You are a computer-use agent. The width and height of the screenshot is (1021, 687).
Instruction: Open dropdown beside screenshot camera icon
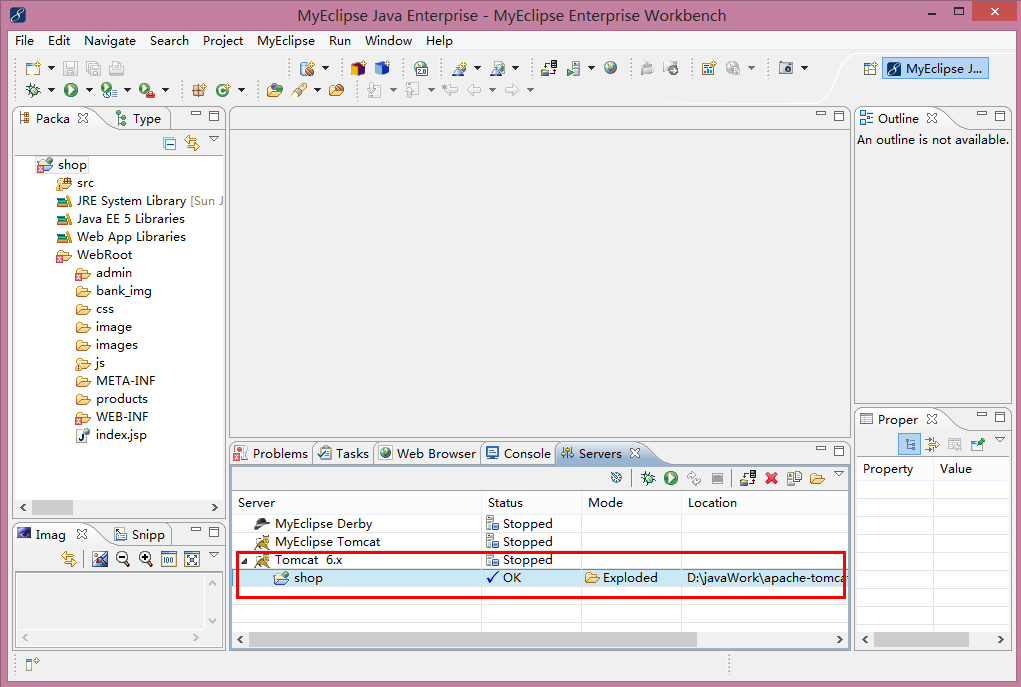pos(804,68)
